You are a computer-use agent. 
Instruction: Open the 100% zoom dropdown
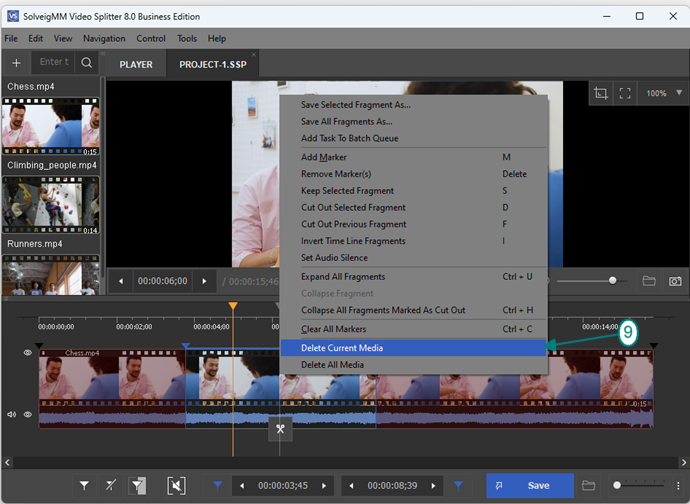pyautogui.click(x=664, y=93)
